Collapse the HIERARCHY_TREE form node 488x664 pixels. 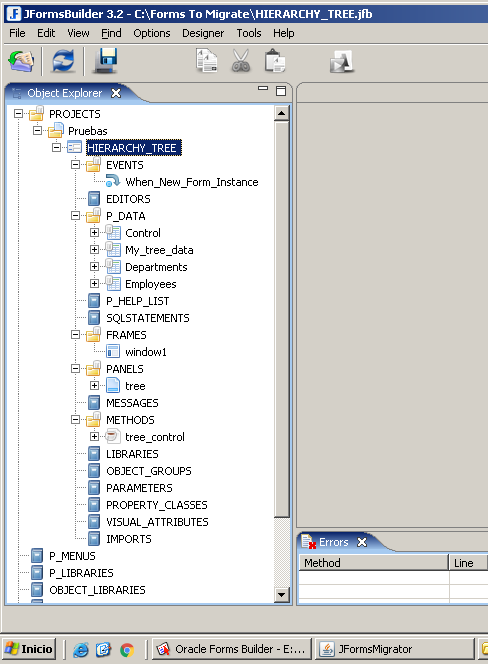[56, 147]
